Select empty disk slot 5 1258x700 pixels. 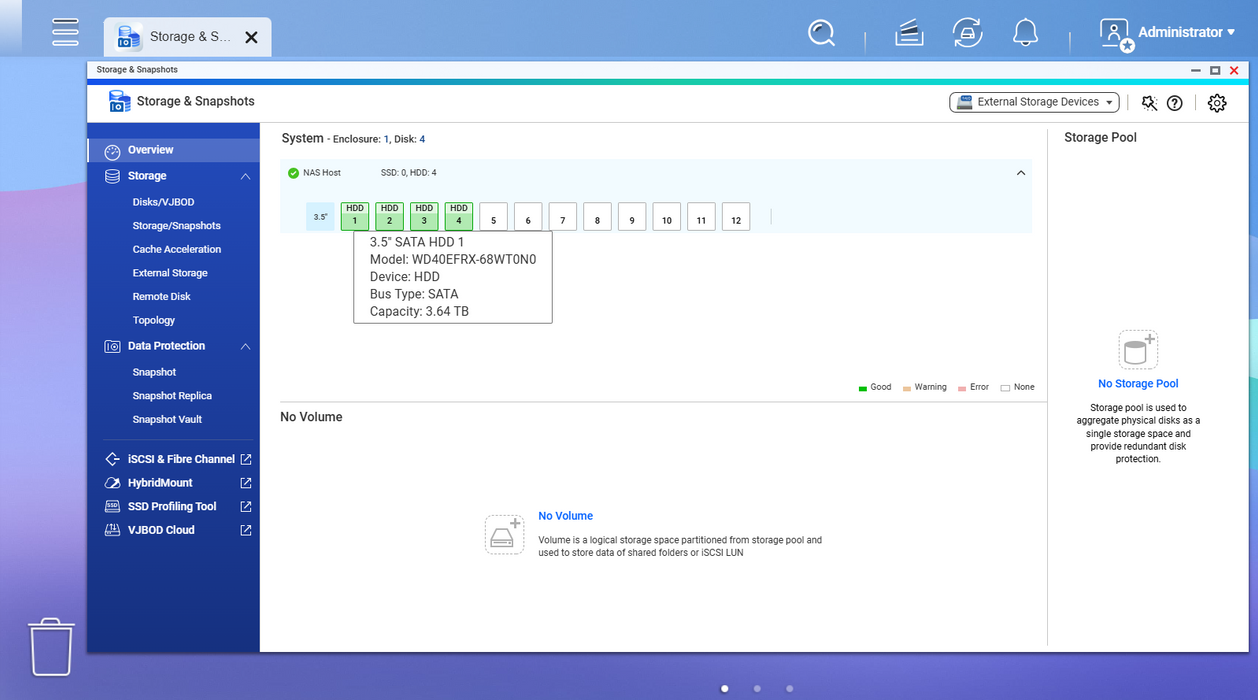tap(493, 216)
